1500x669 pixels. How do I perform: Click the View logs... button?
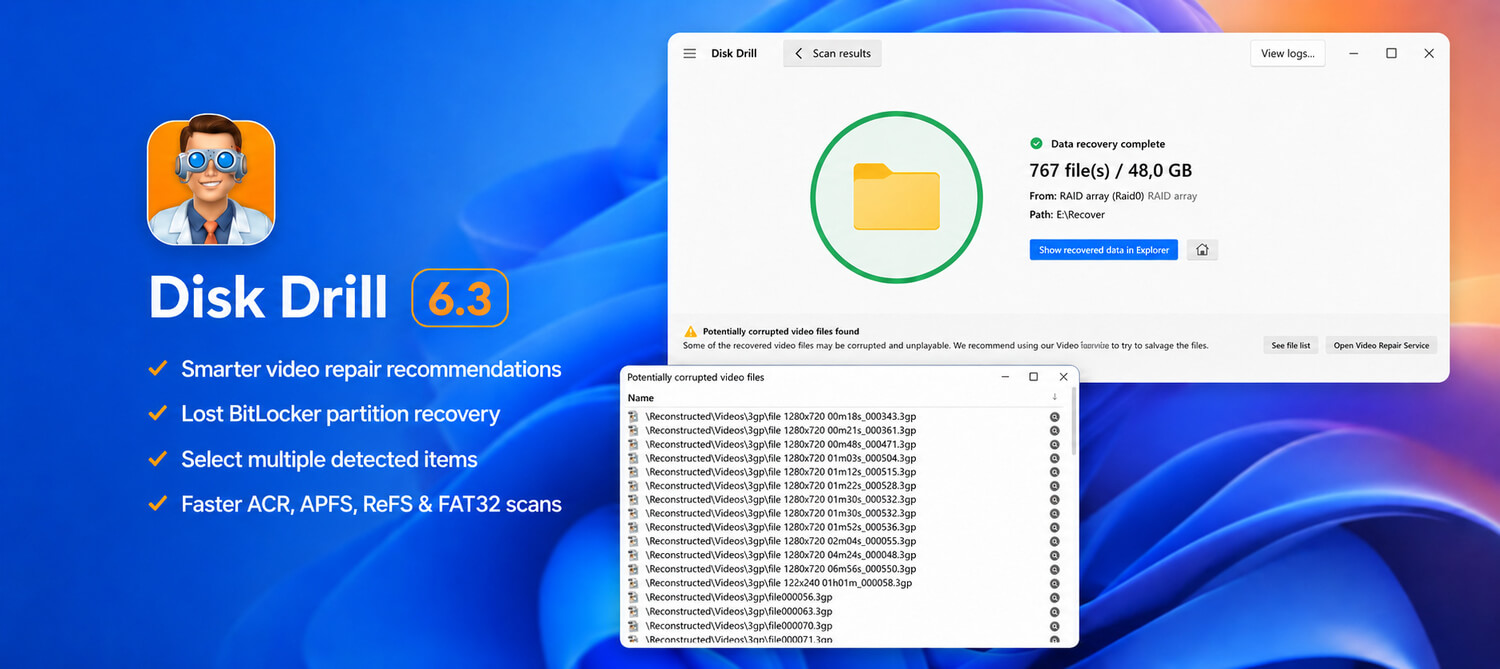point(1287,54)
